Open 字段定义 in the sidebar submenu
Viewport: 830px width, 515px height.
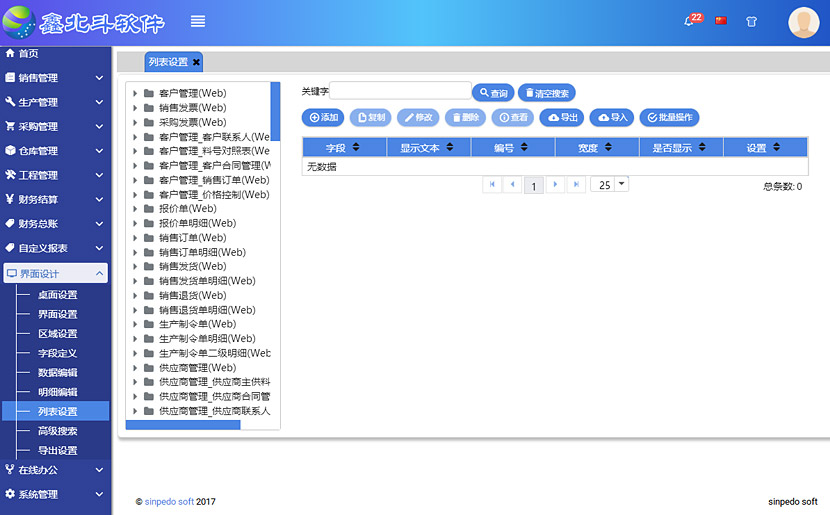(x=57, y=353)
